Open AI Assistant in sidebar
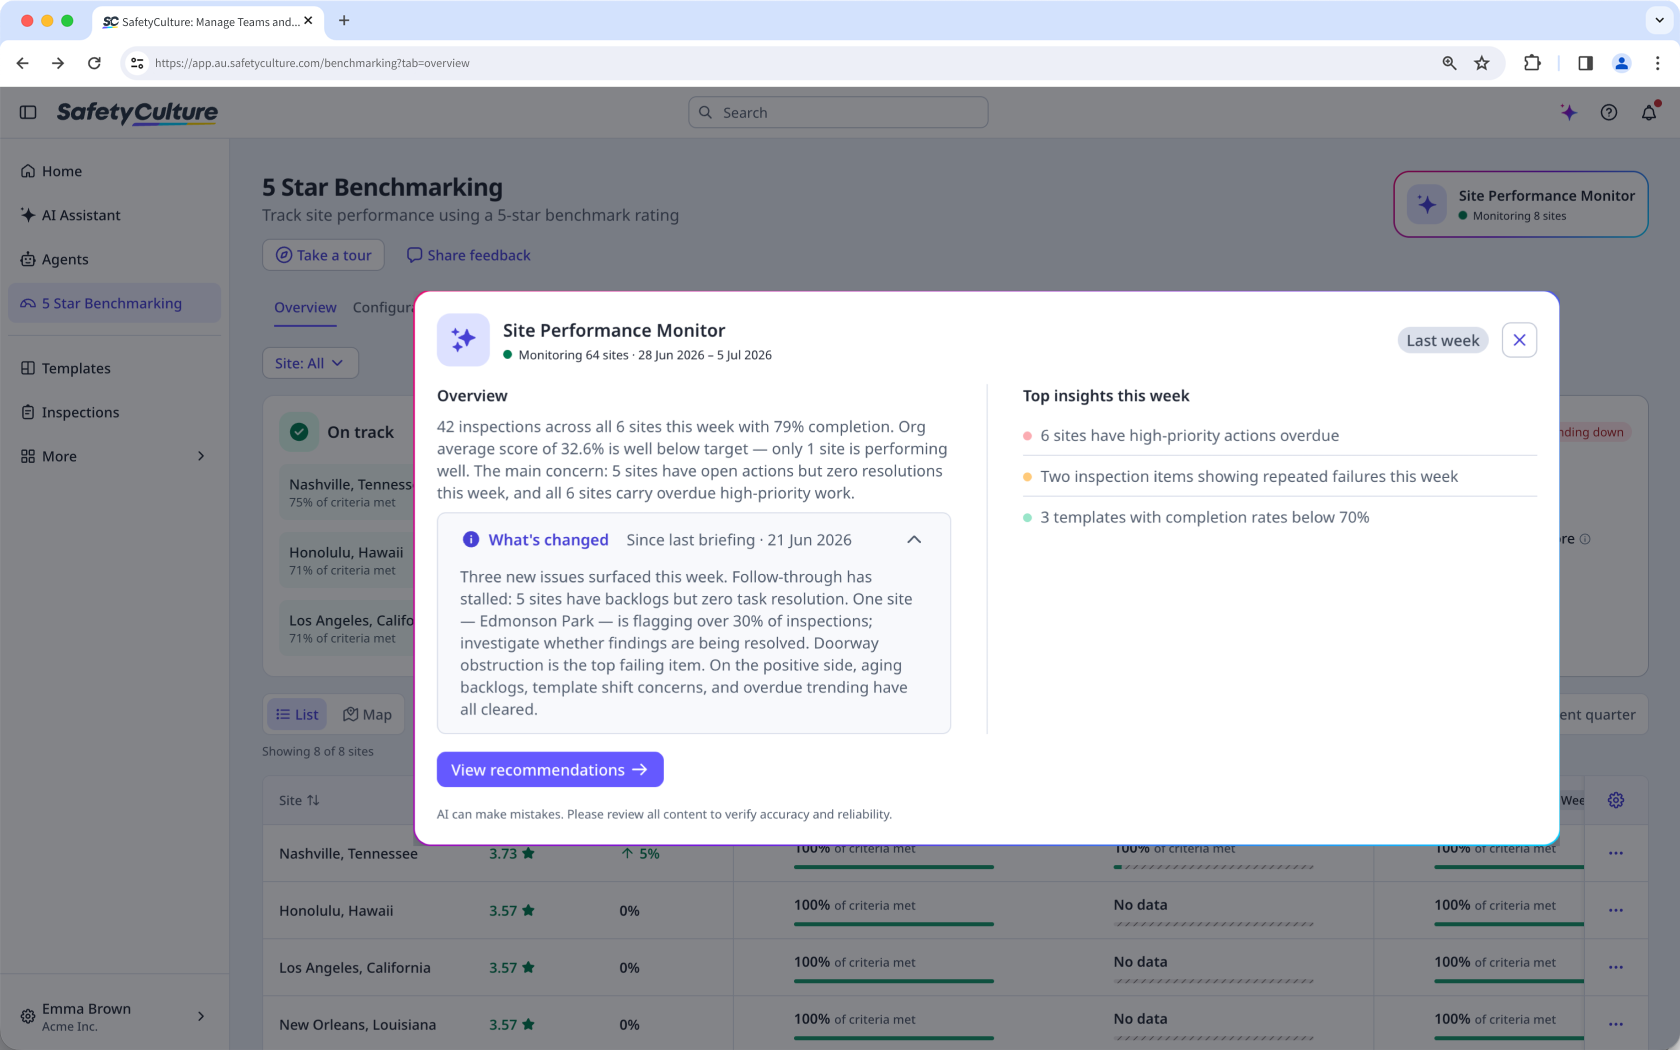Screen dimensions: 1680x1050 click(x=114, y=215)
